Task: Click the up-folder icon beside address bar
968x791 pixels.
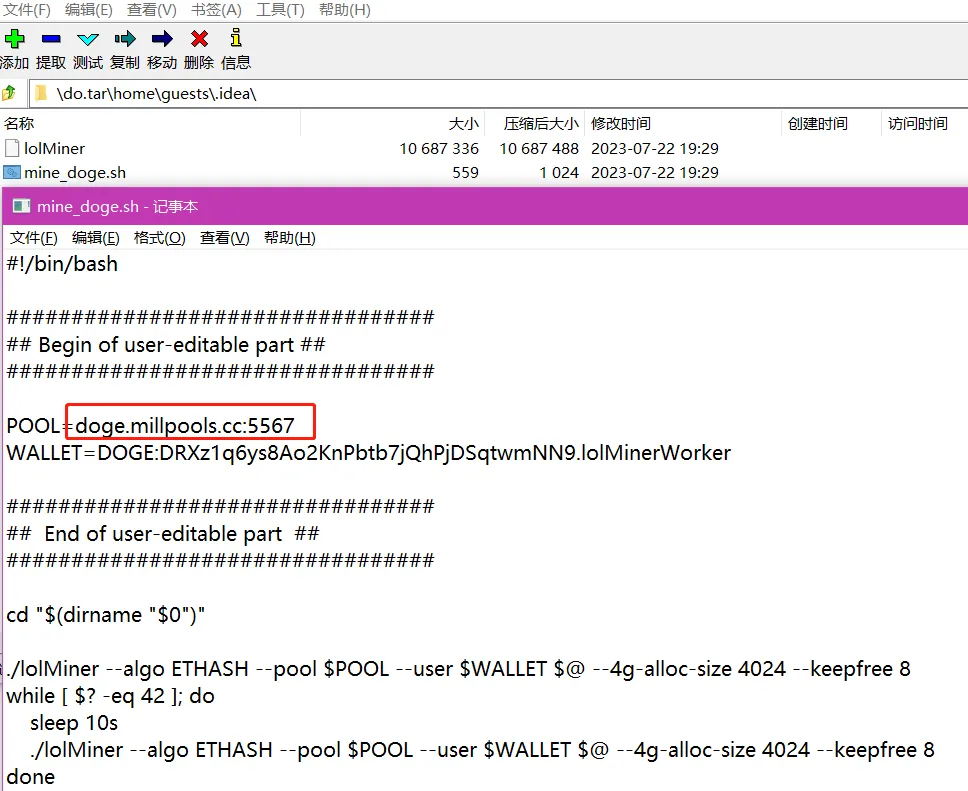Action: click(10, 93)
